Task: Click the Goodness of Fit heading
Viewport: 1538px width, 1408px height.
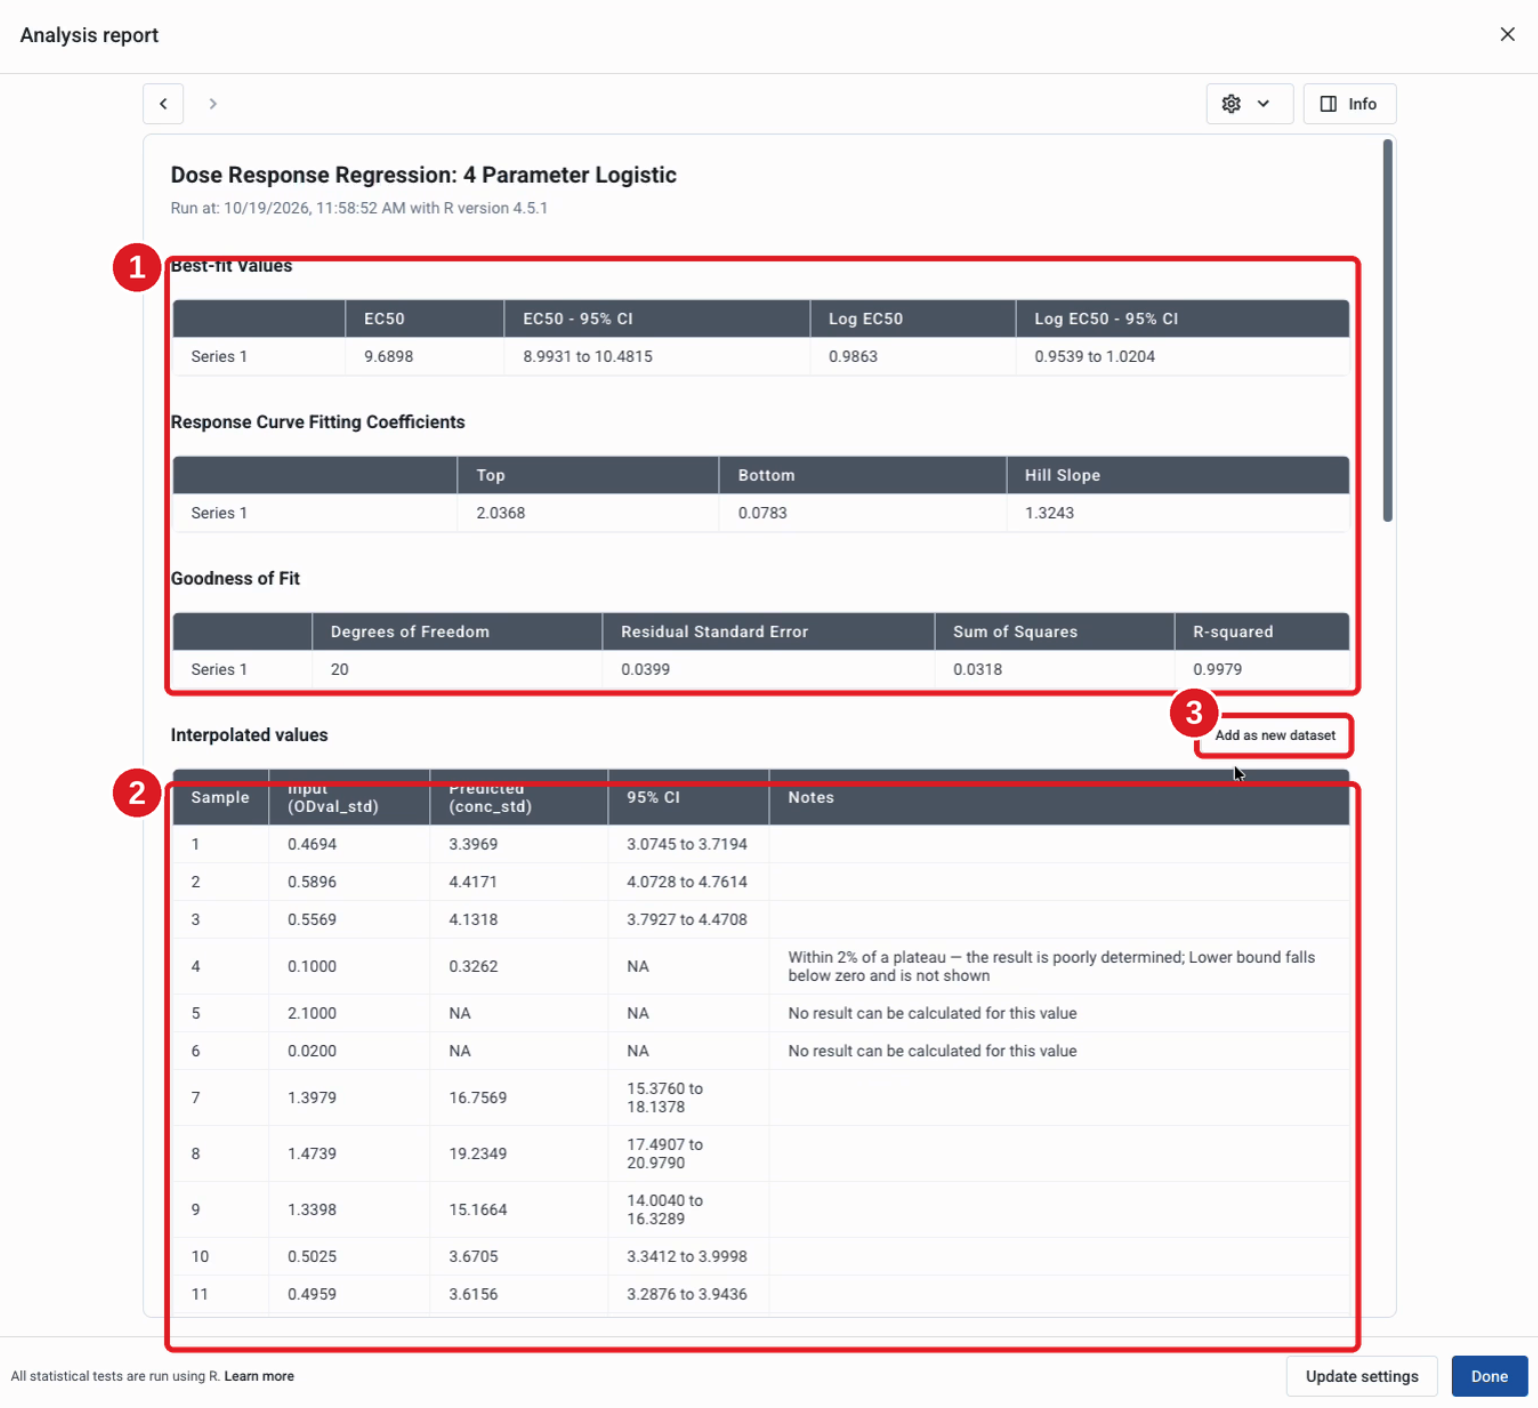Action: pos(235,579)
